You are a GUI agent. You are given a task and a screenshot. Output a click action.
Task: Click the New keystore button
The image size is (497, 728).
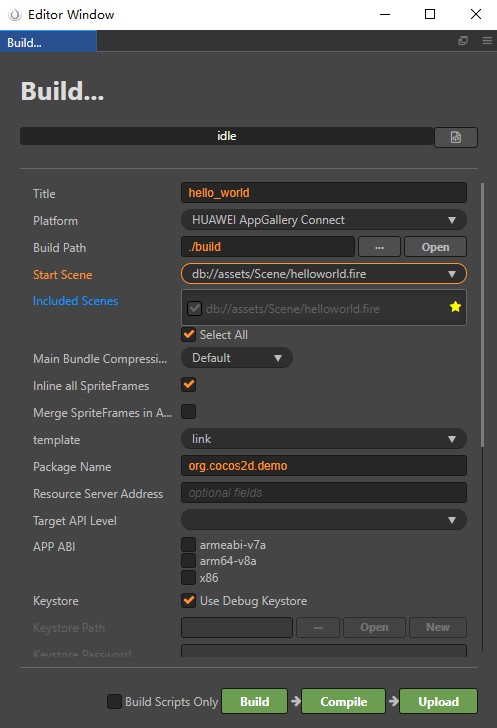[x=438, y=627]
